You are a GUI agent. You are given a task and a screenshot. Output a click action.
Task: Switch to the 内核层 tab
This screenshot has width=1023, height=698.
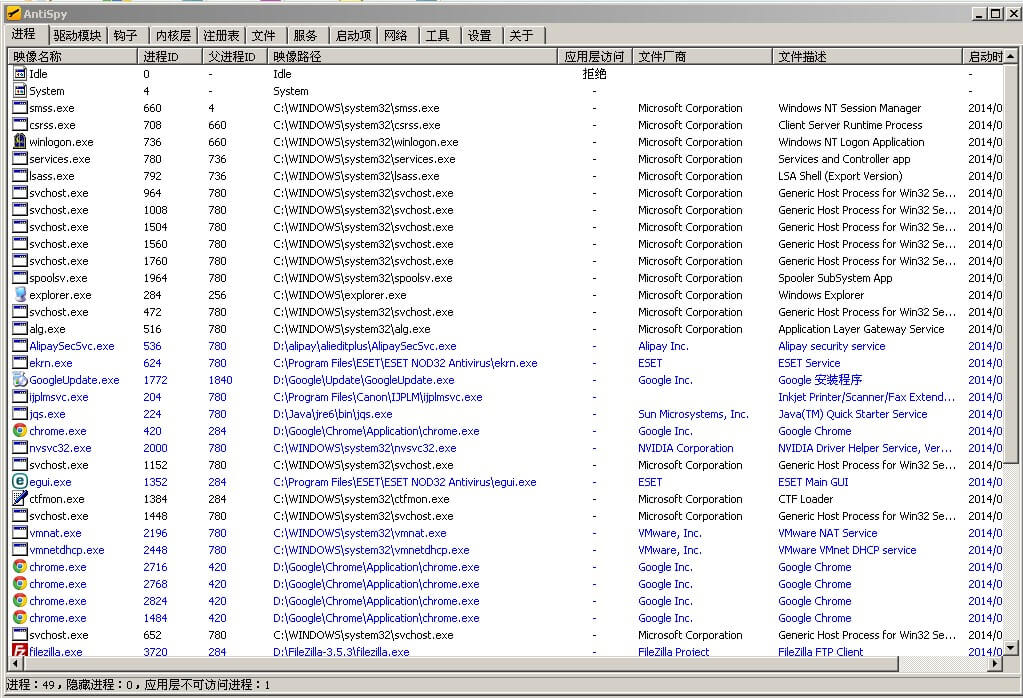click(173, 35)
